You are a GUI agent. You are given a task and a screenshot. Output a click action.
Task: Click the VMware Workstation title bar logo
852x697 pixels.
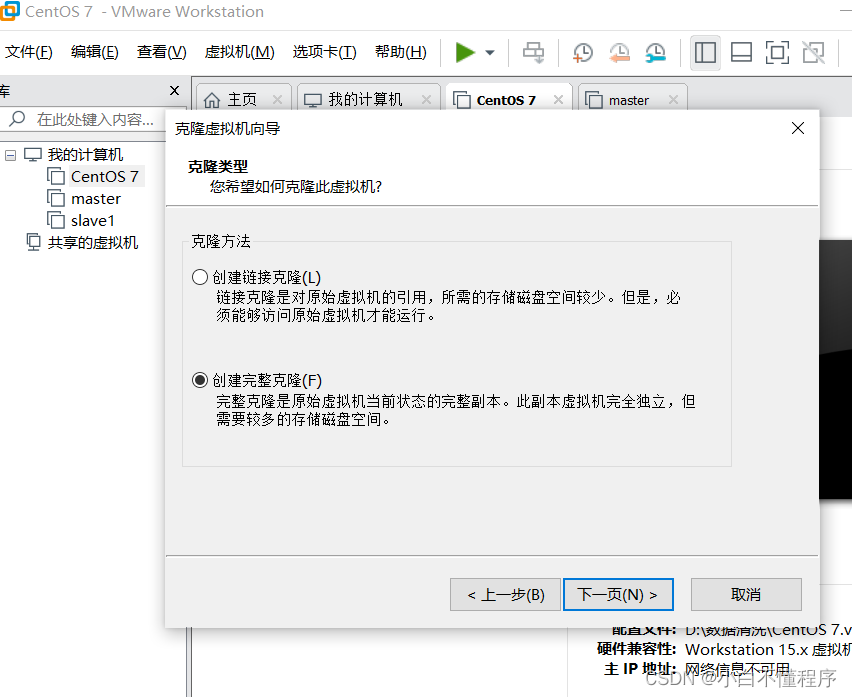coord(9,11)
